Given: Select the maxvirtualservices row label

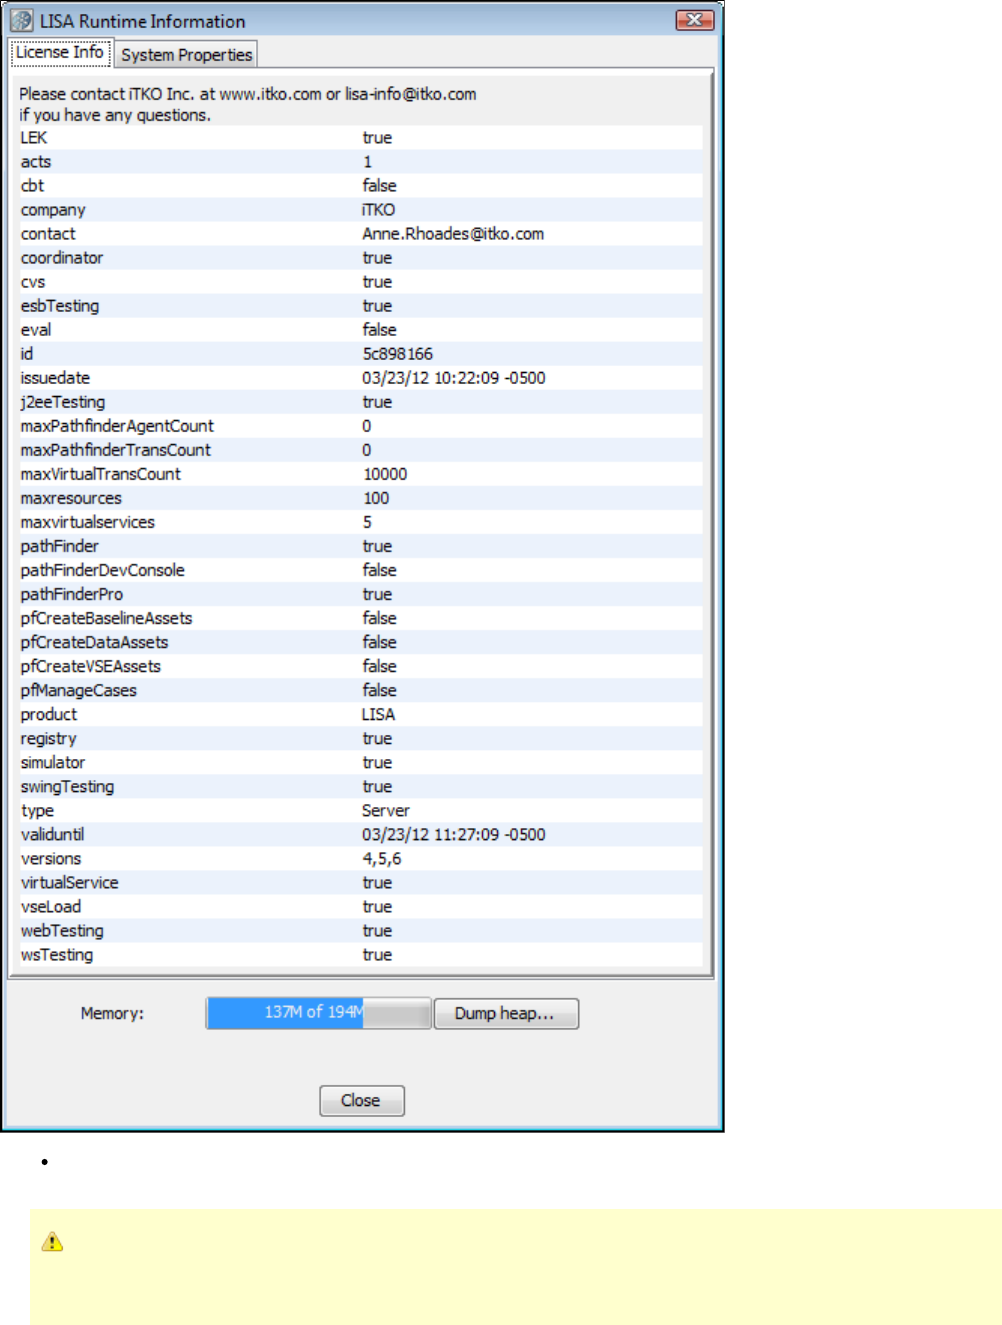Looking at the screenshot, I should point(88,522).
